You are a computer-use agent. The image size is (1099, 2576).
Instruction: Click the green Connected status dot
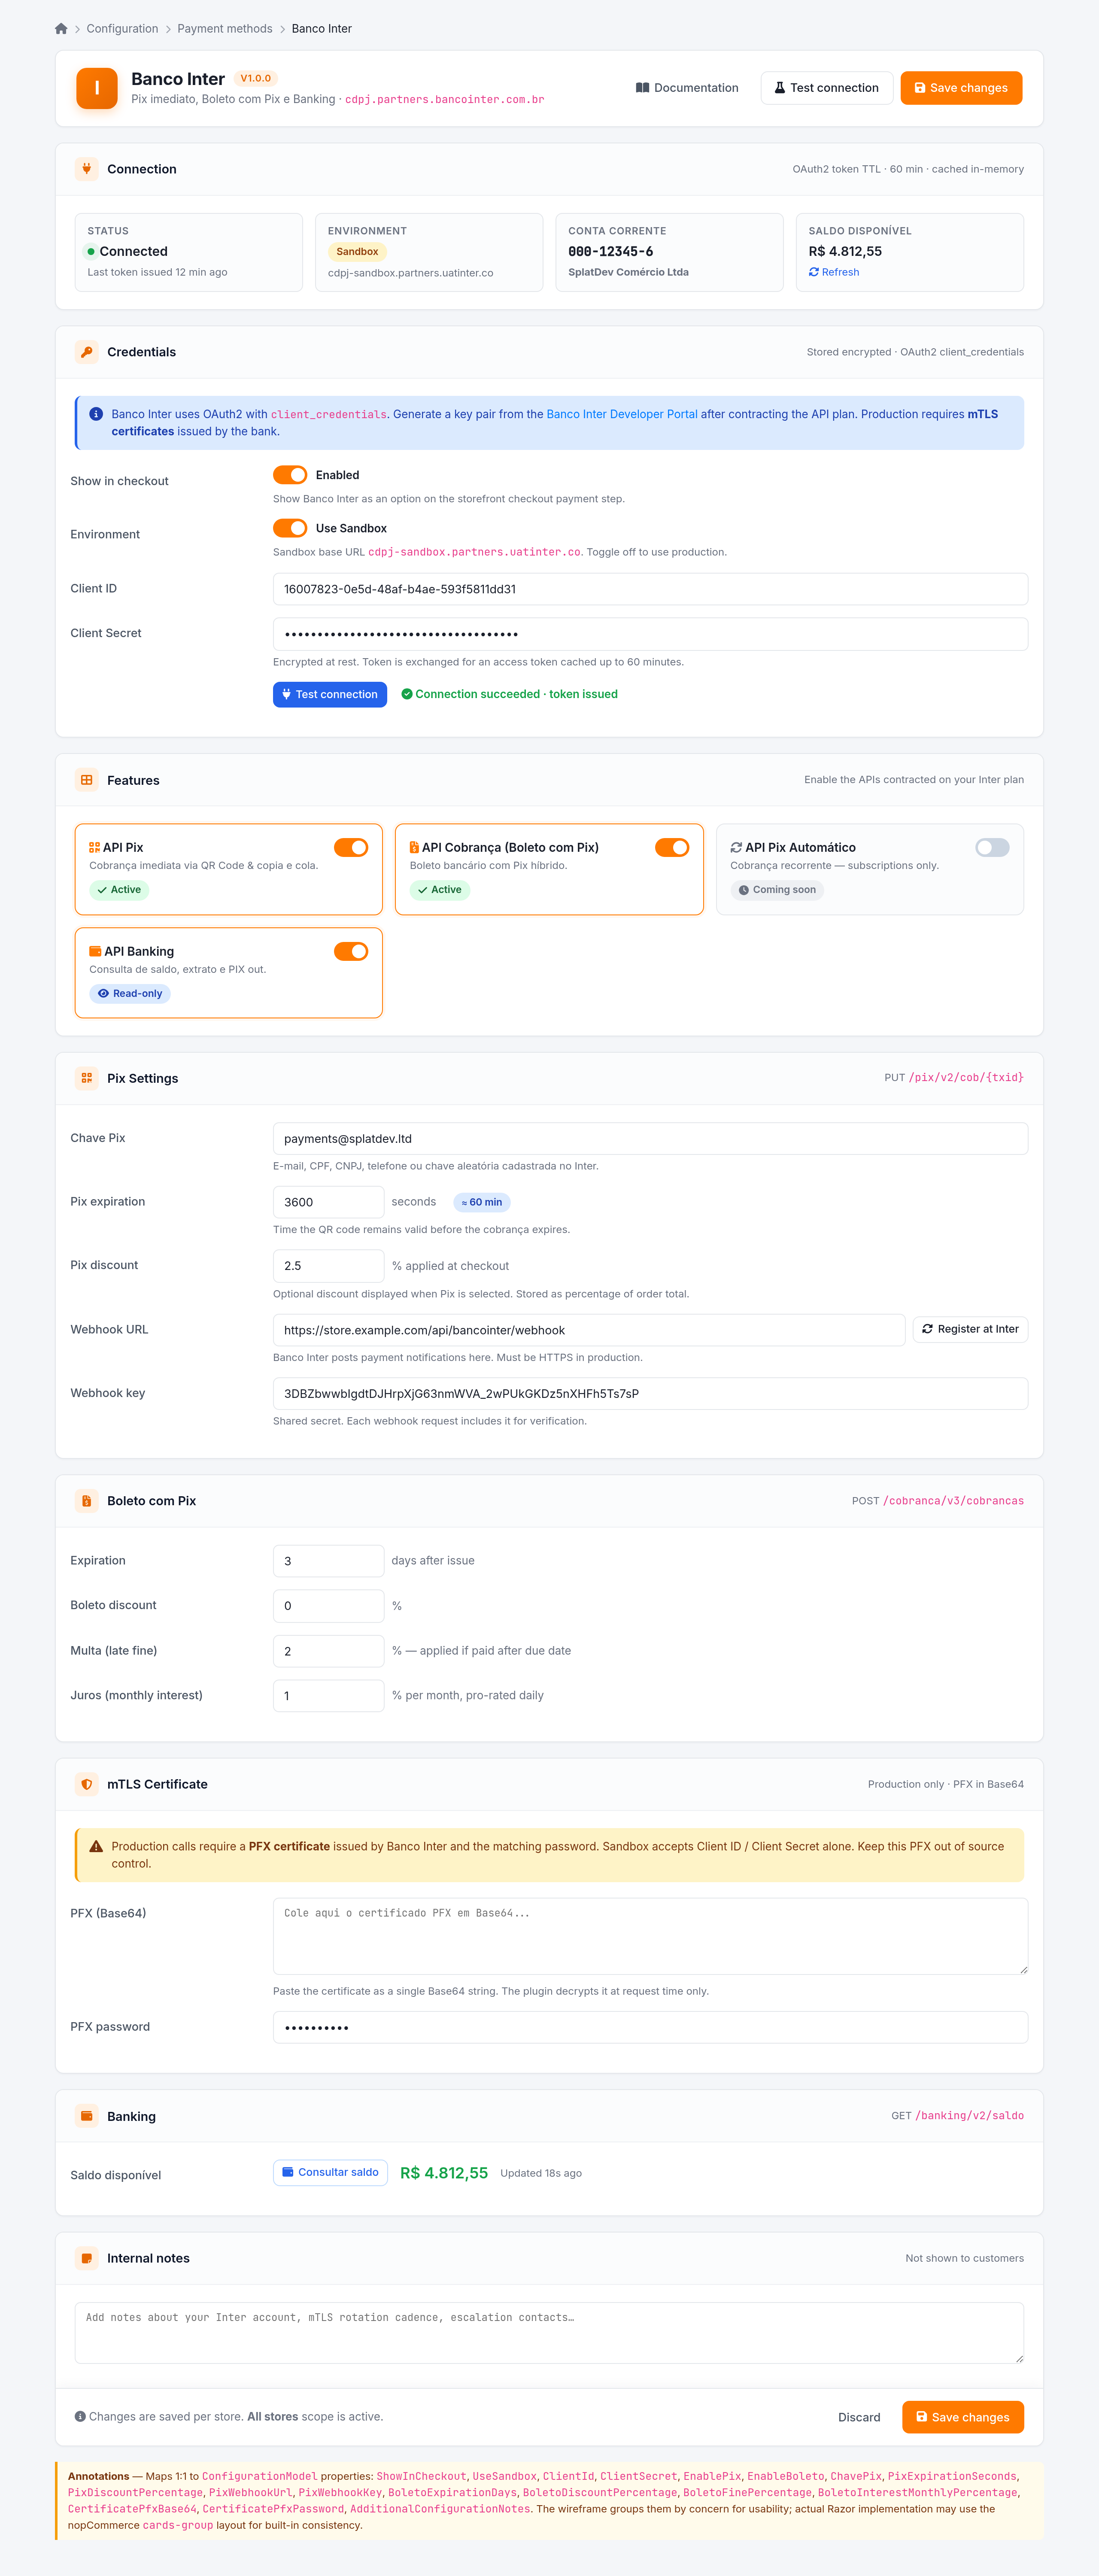pos(91,252)
